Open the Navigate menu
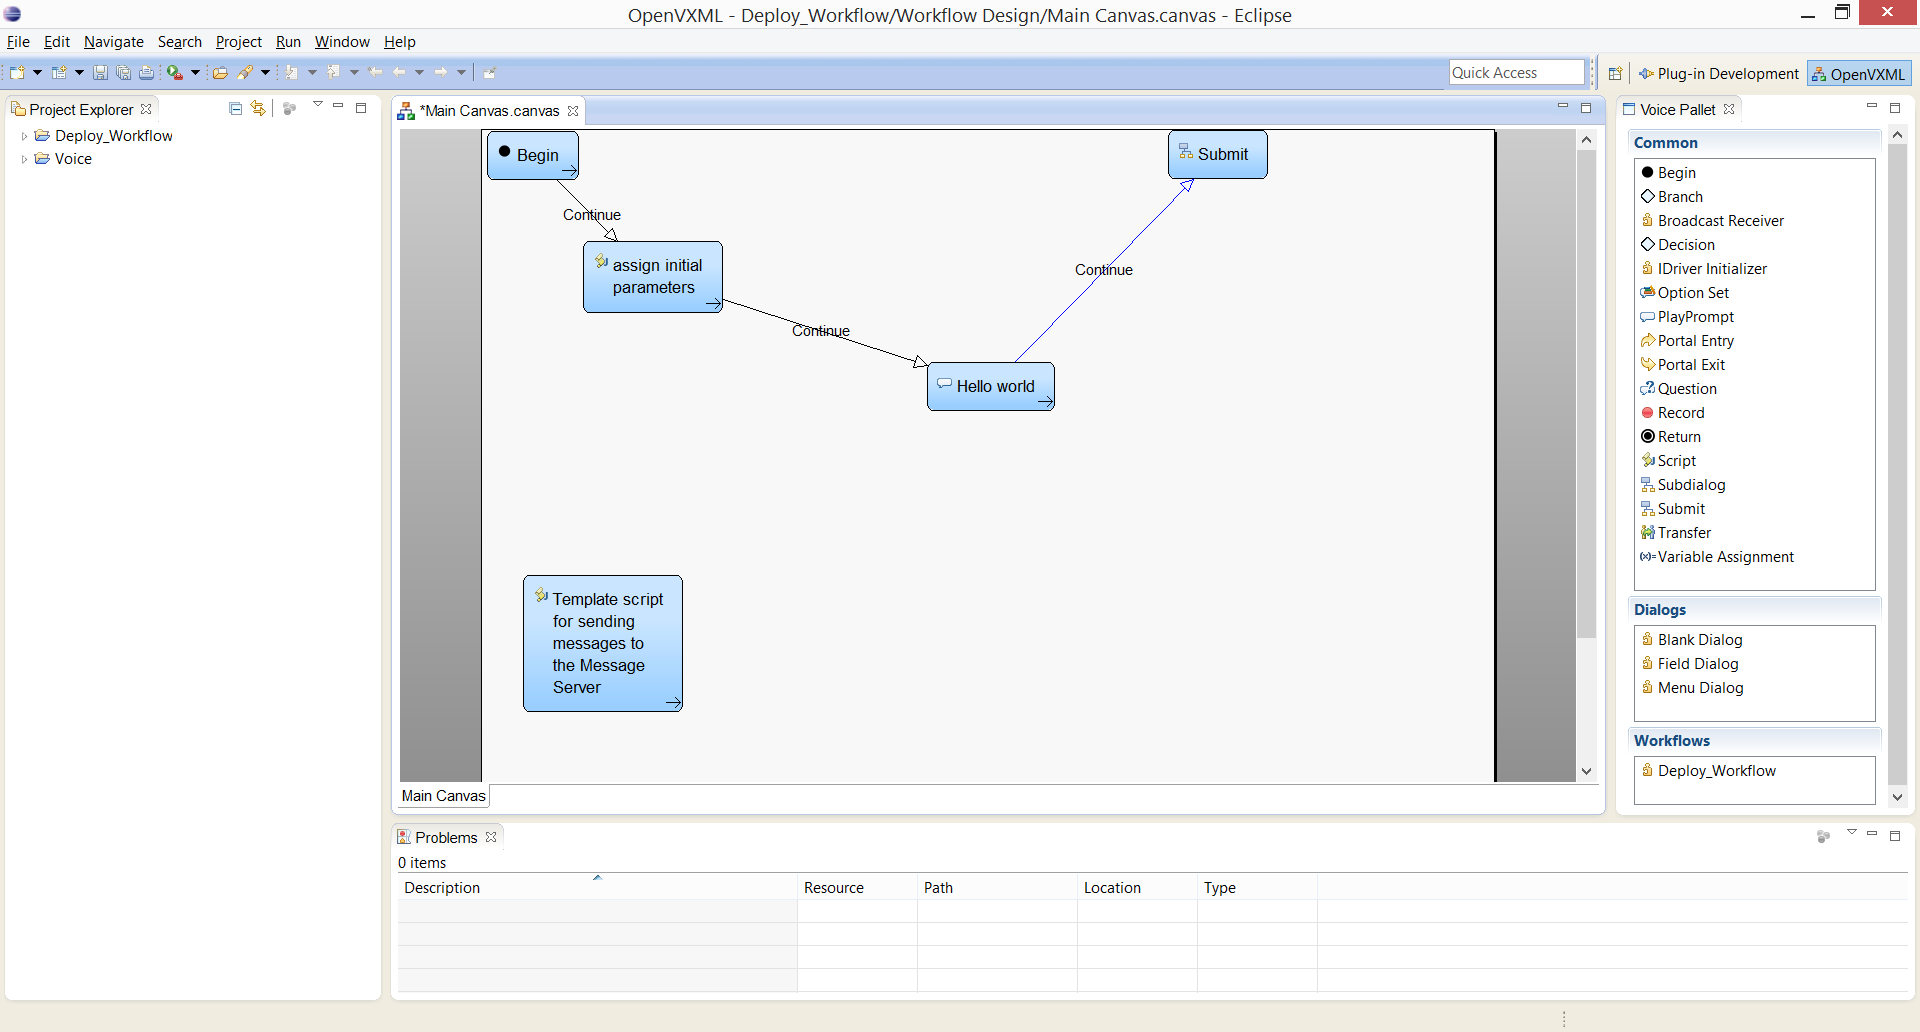 [114, 42]
